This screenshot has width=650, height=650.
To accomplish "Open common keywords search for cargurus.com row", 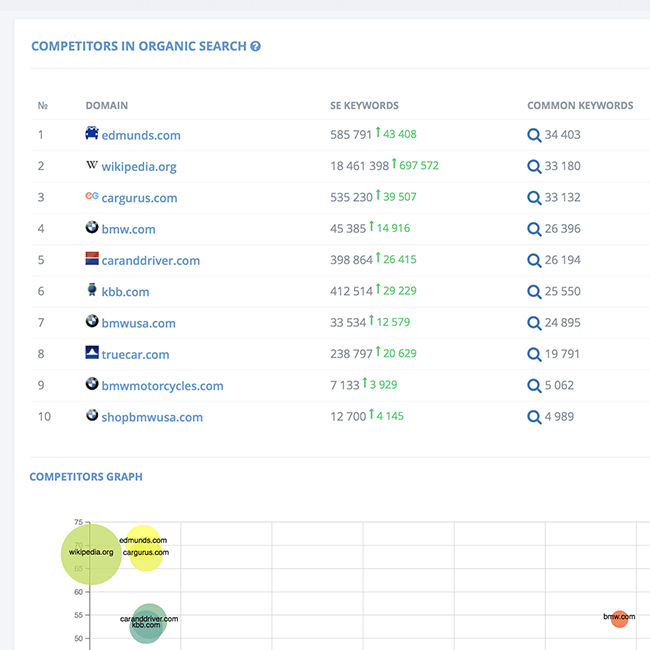I will pyautogui.click(x=534, y=197).
